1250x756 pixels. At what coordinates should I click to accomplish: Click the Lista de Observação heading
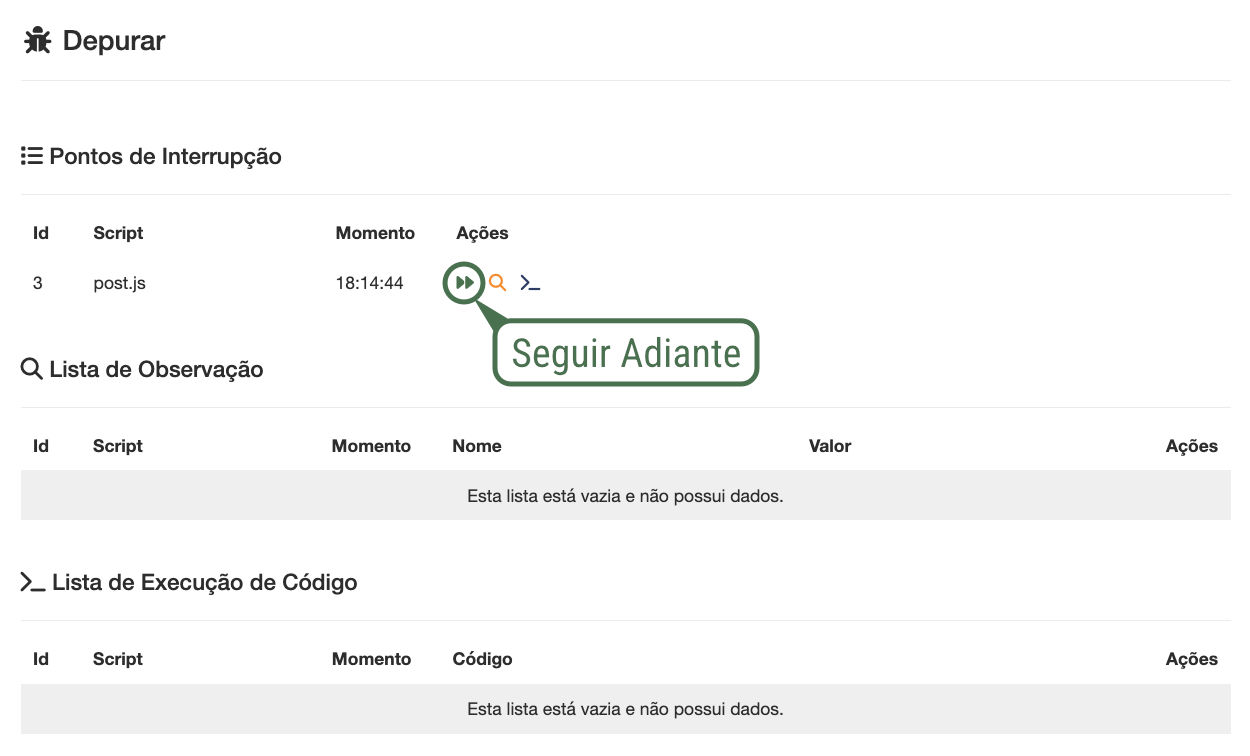[156, 369]
